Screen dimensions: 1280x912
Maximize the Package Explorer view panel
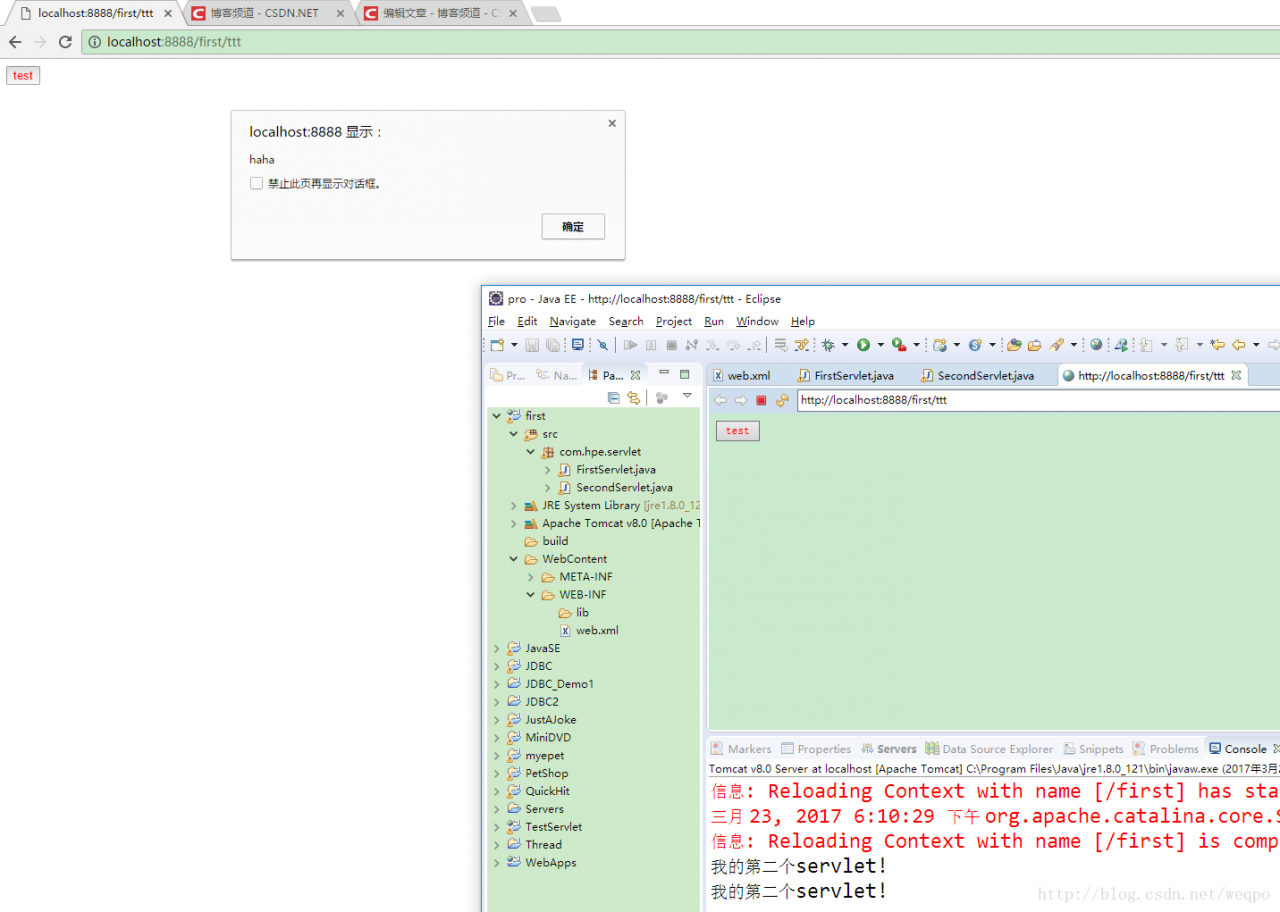coord(685,374)
